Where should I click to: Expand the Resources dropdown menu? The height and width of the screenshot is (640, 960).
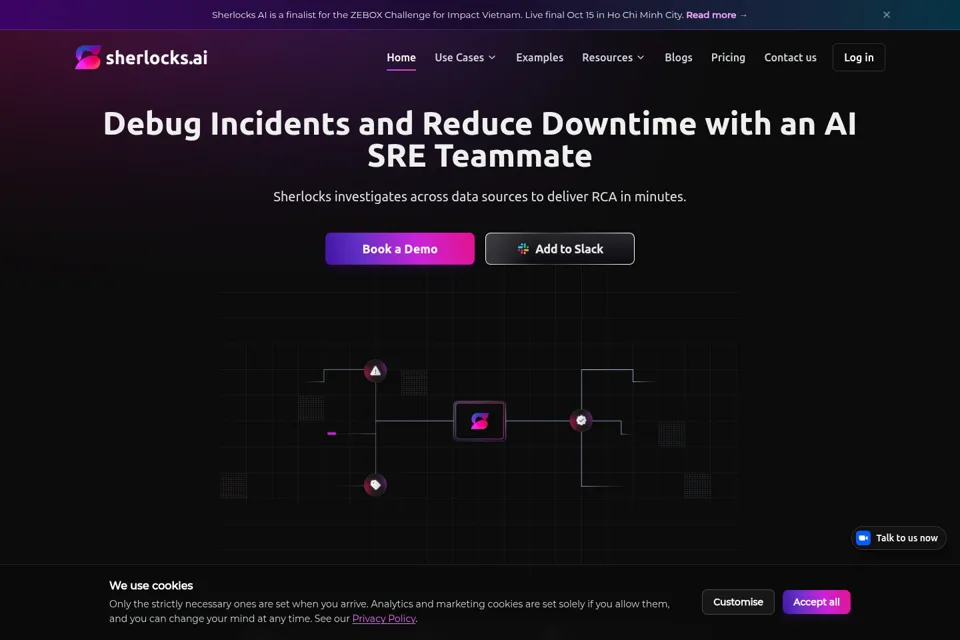(613, 58)
